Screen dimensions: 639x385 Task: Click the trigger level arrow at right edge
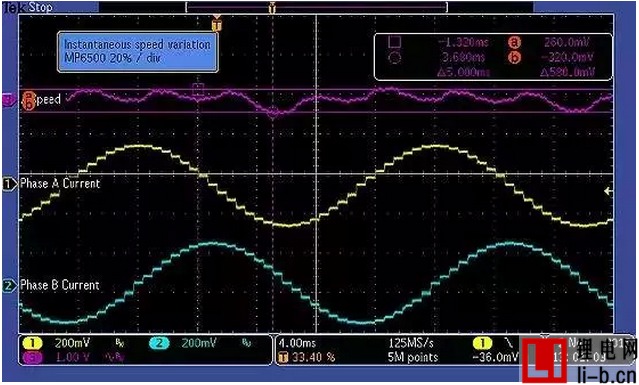(x=609, y=191)
